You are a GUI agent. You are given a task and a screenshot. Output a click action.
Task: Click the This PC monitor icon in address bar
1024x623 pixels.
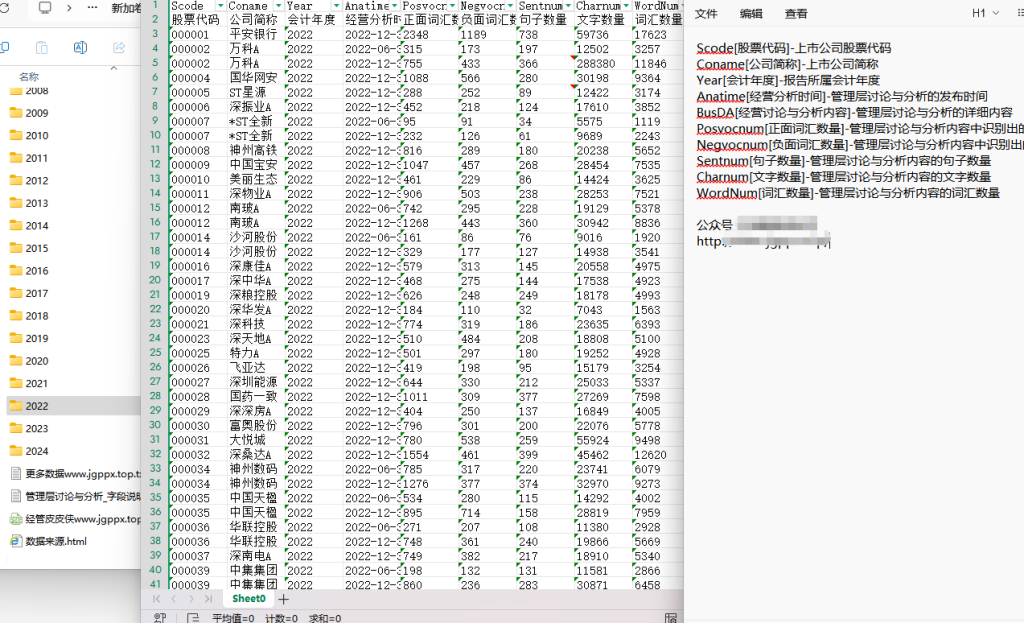[45, 8]
